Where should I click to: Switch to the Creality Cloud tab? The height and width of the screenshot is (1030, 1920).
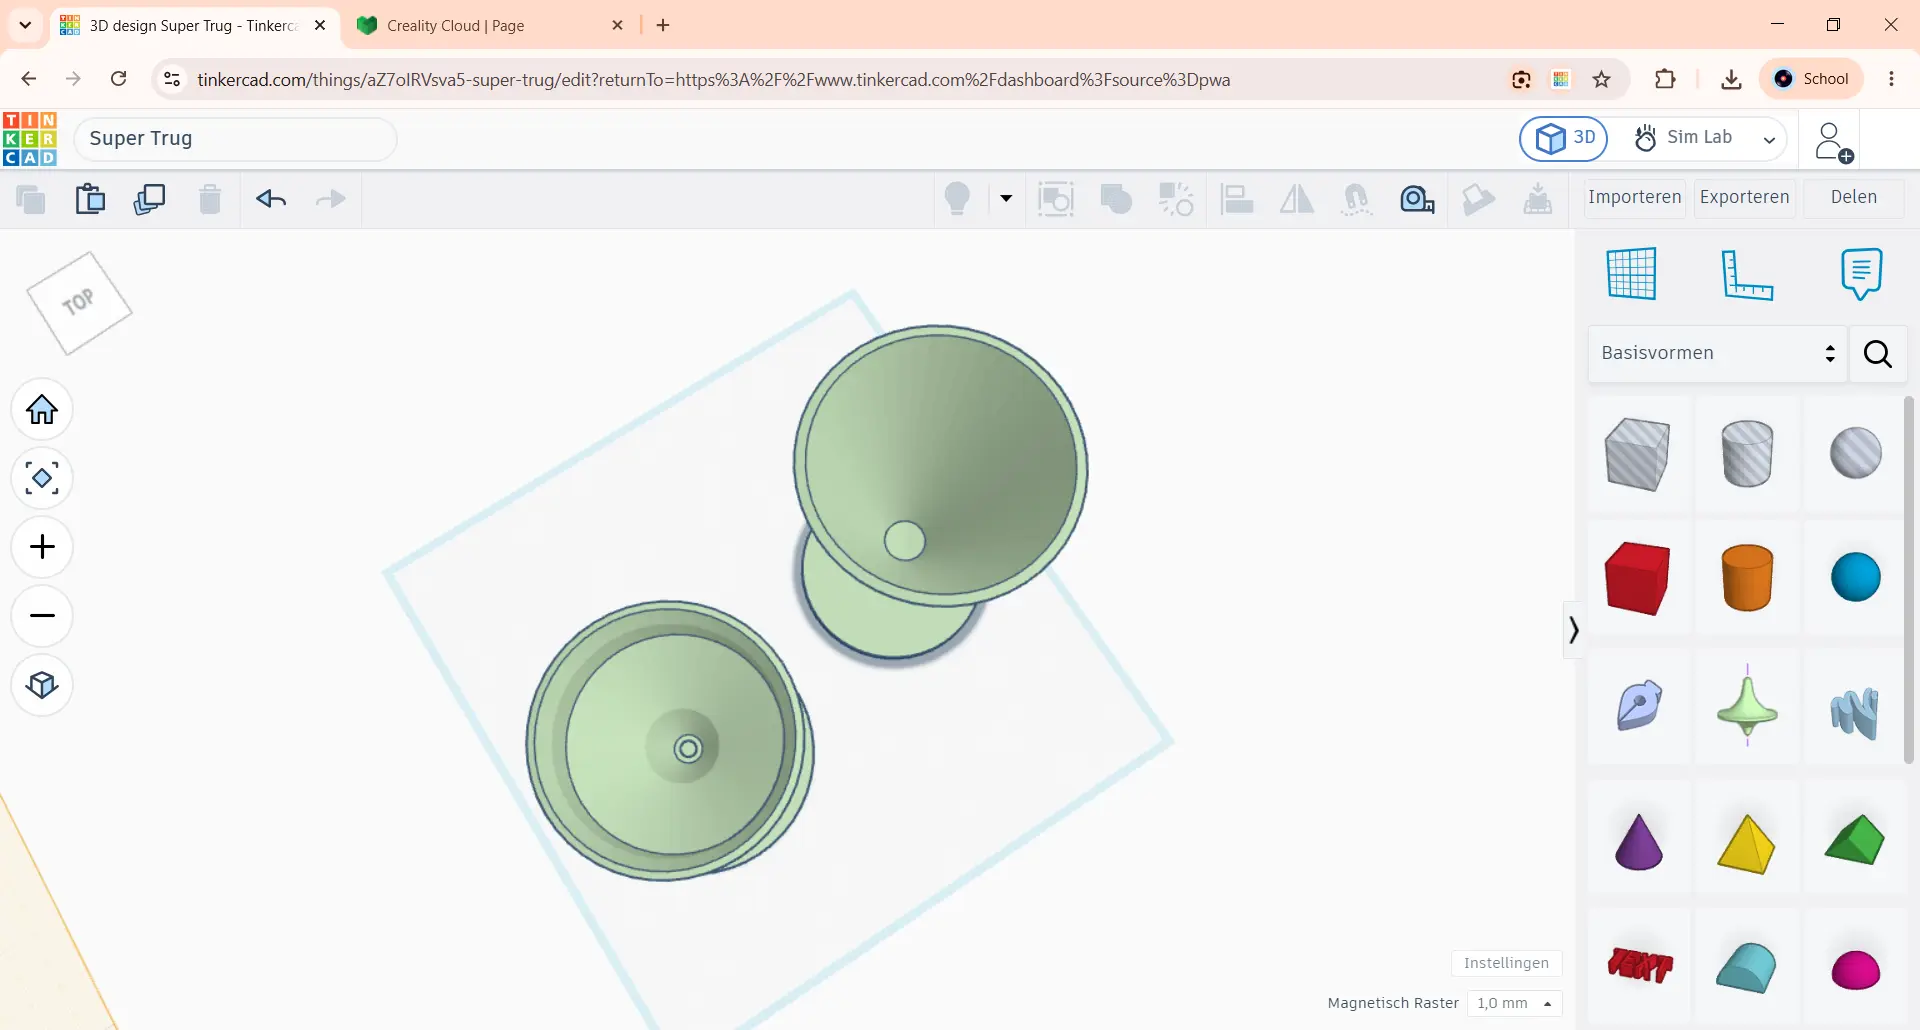pyautogui.click(x=490, y=26)
